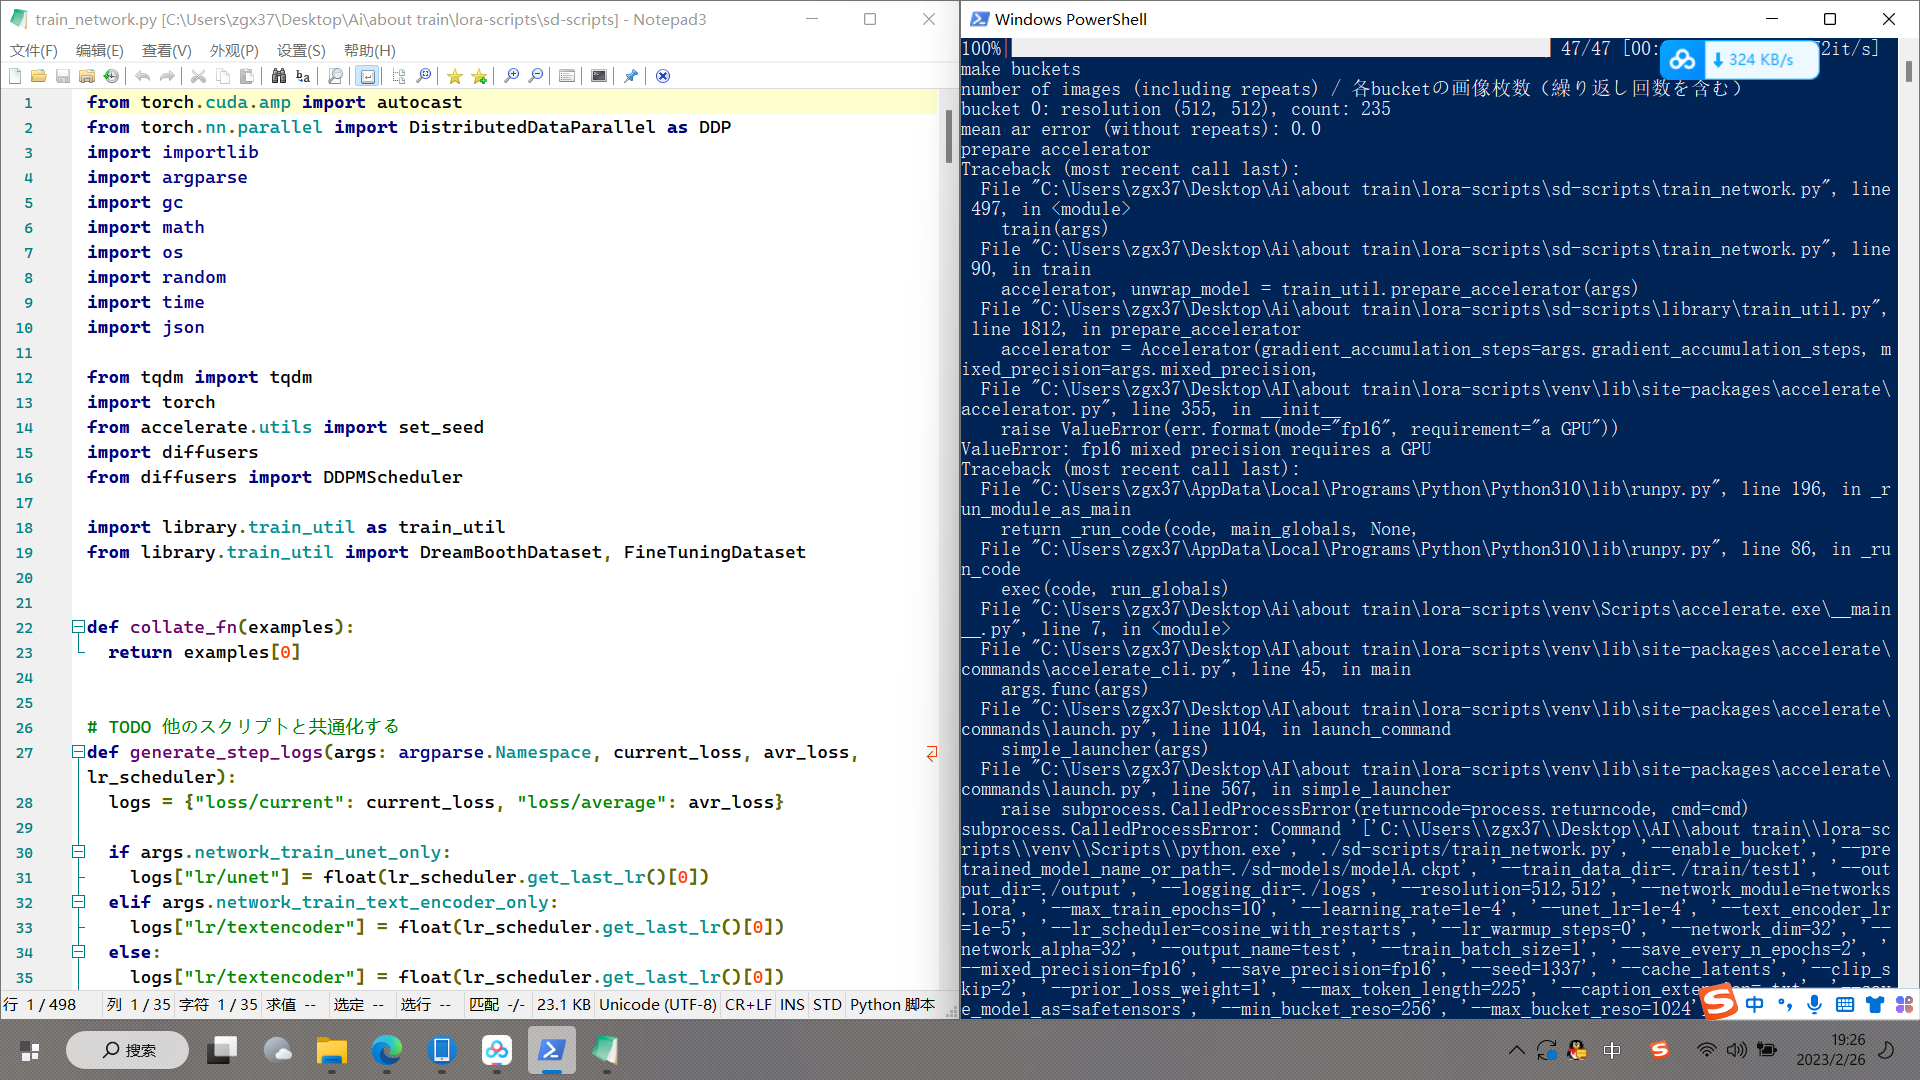Create a new file in Notepad3 toolbar
The height and width of the screenshot is (1080, 1920).
pyautogui.click(x=15, y=76)
